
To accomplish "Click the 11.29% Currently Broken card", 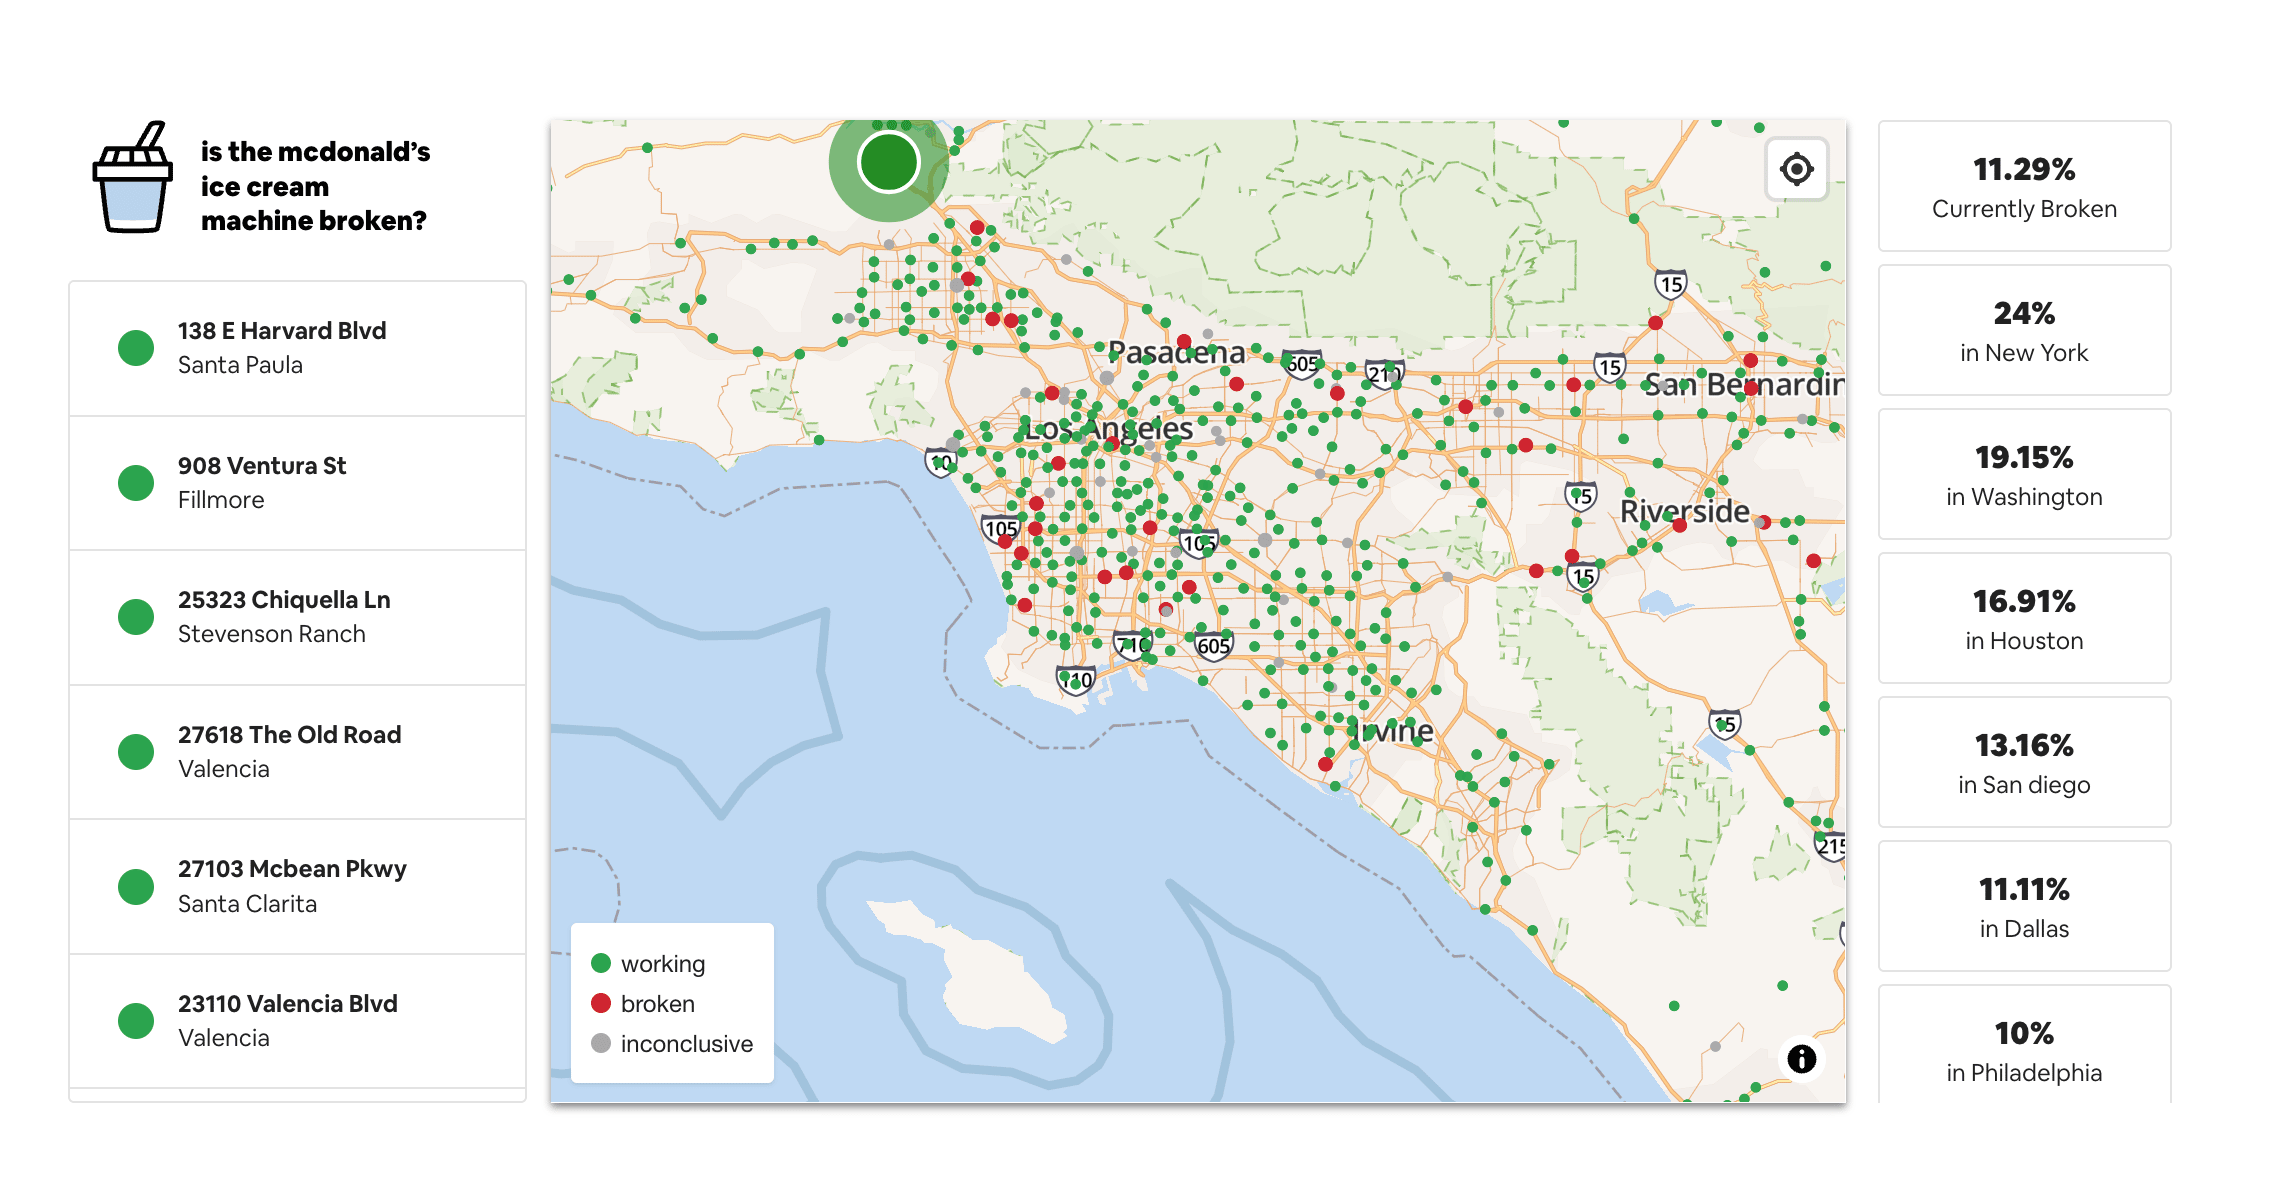I will coord(2024,186).
